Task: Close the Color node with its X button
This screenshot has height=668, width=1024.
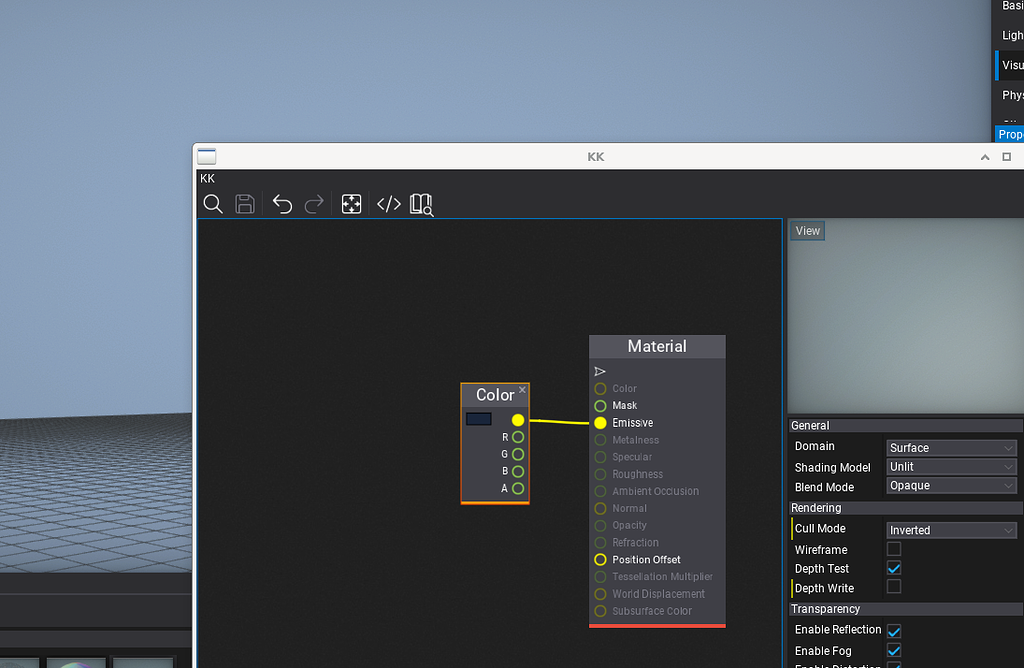Action: coord(522,389)
